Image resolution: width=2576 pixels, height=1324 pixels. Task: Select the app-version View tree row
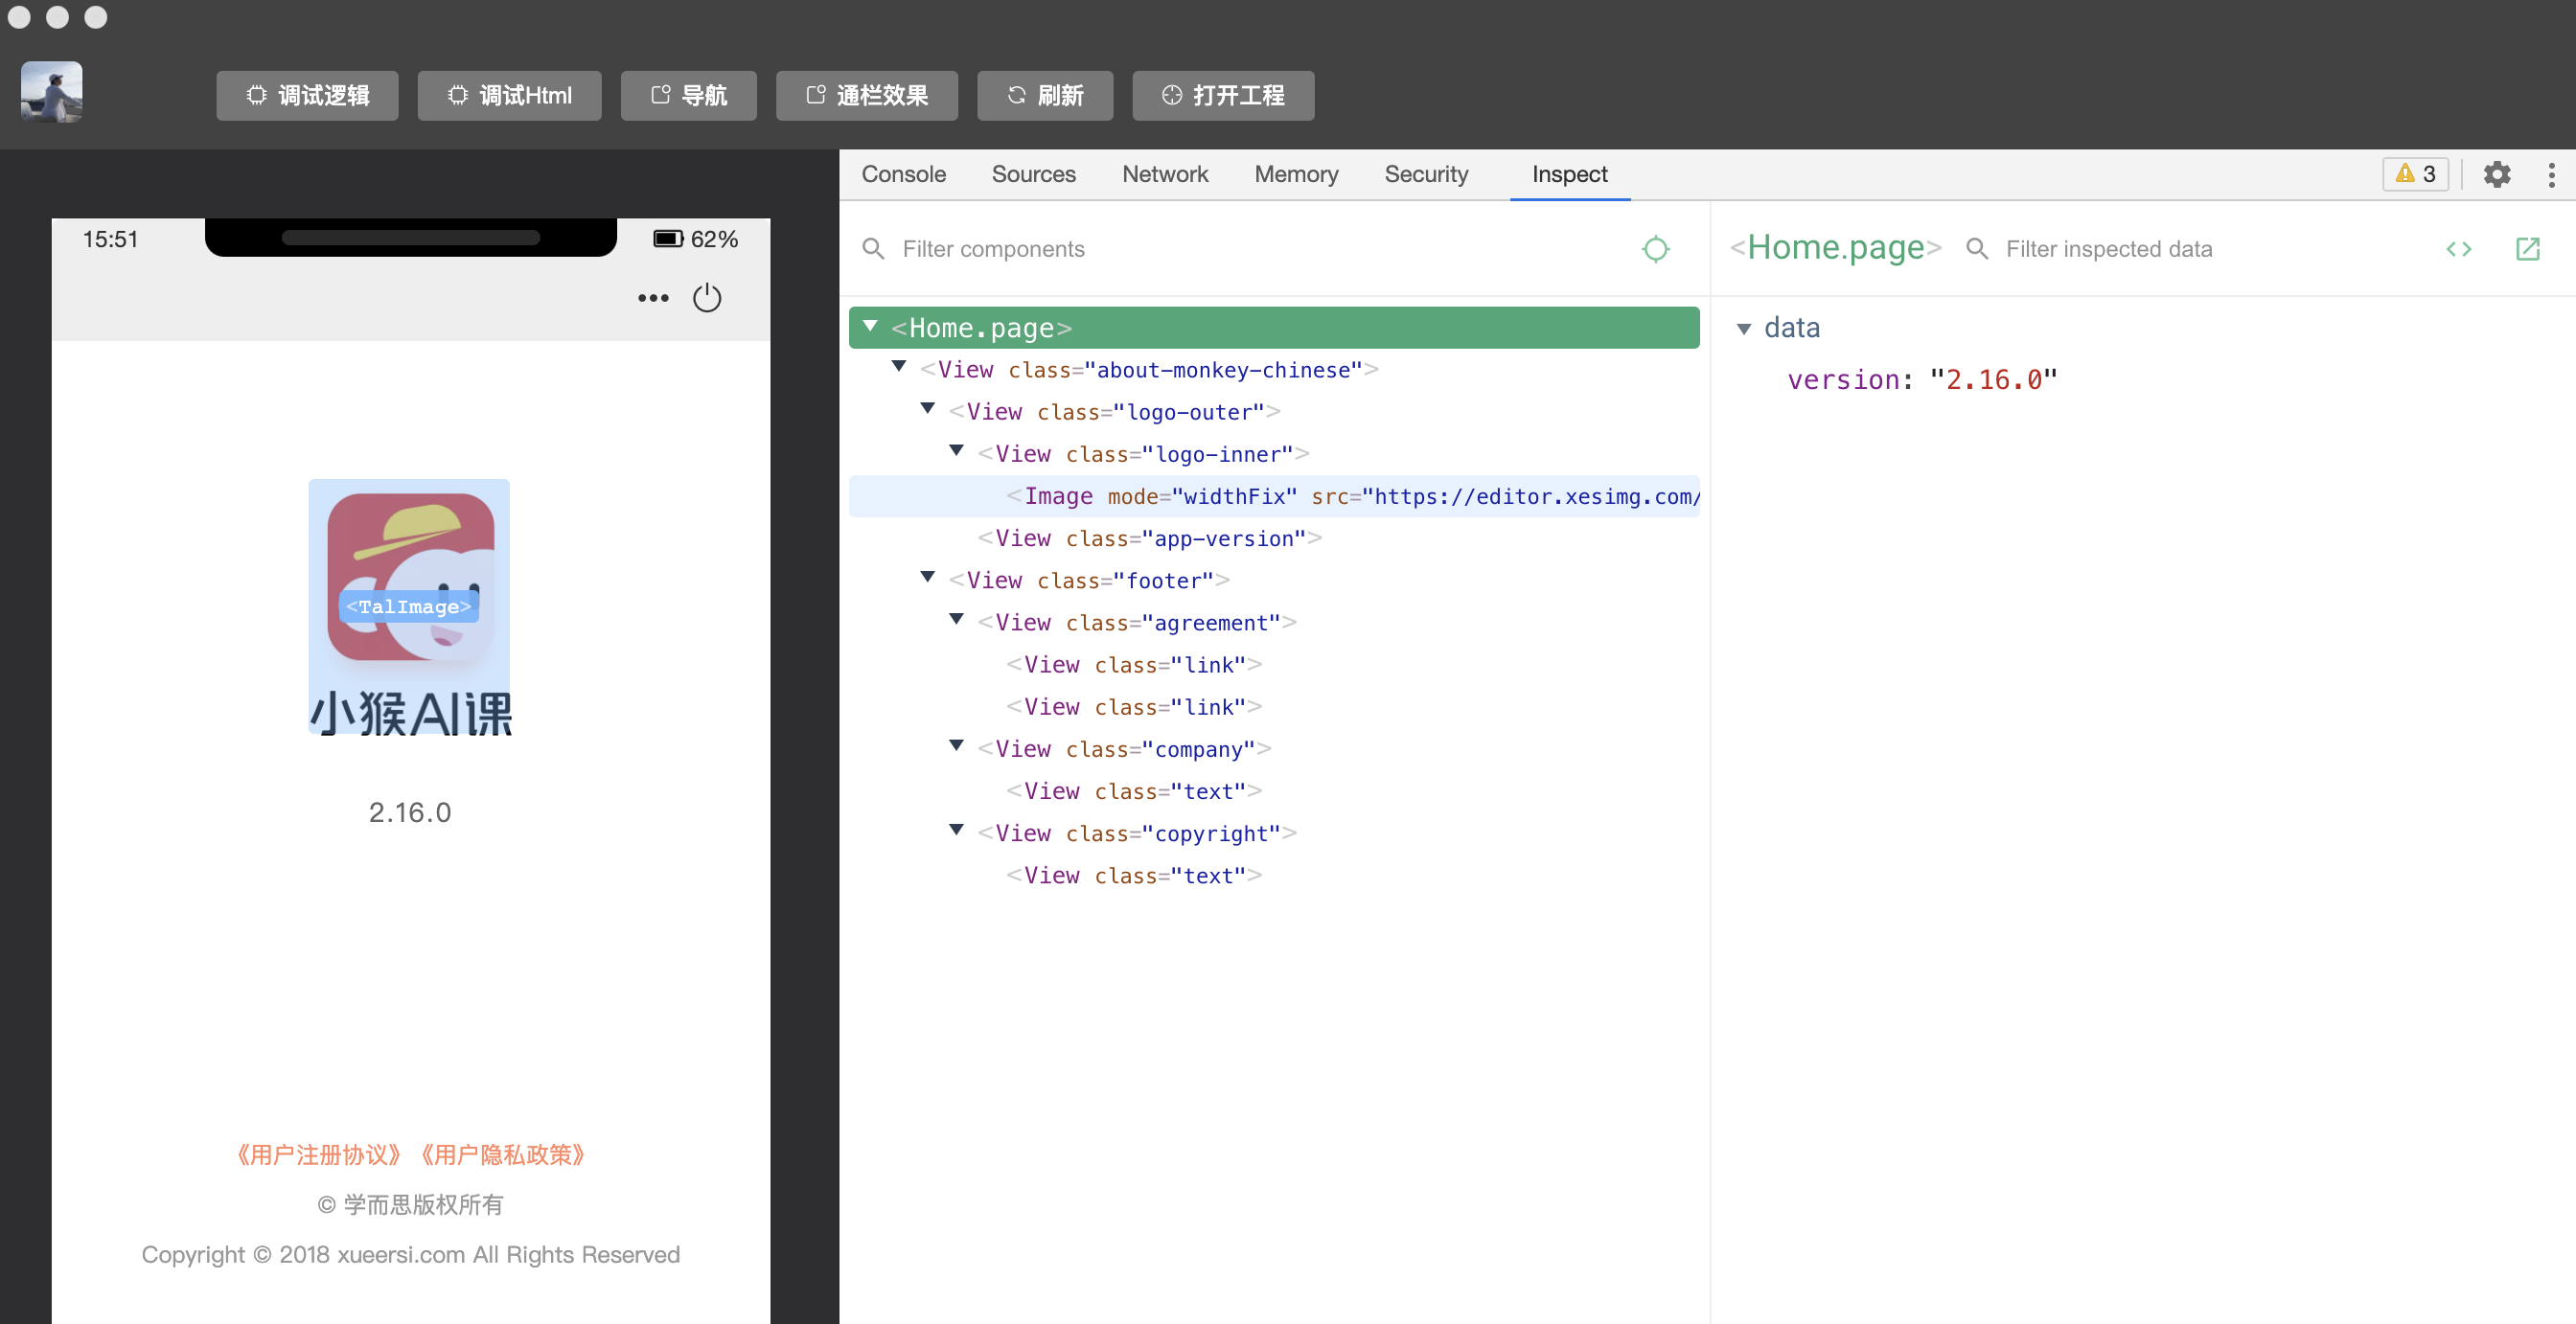tap(1274, 538)
